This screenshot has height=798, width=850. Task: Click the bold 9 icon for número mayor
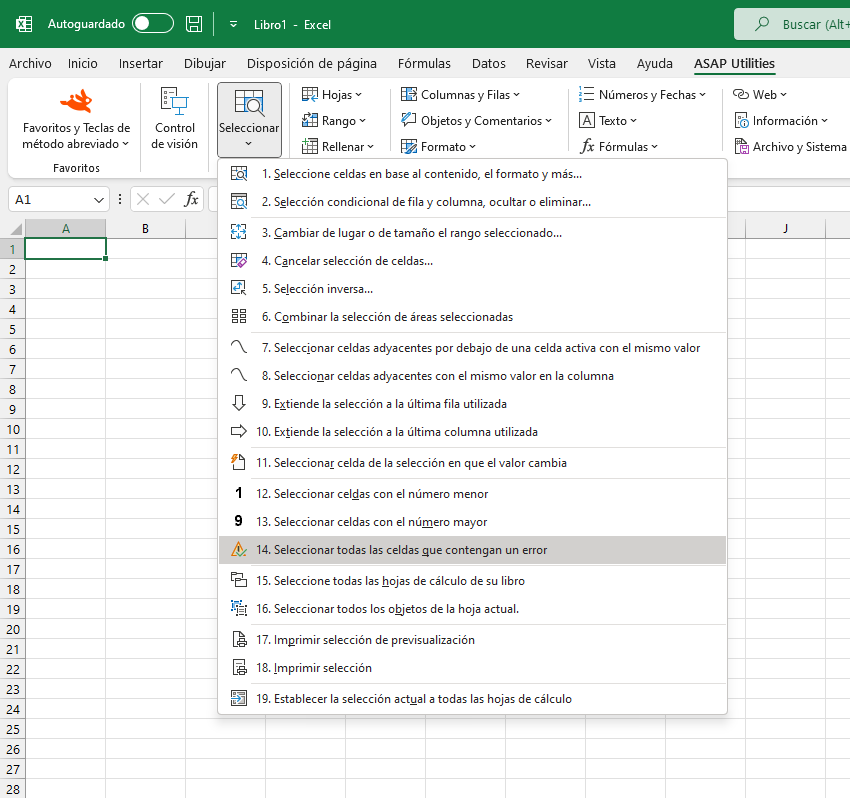tap(239, 522)
